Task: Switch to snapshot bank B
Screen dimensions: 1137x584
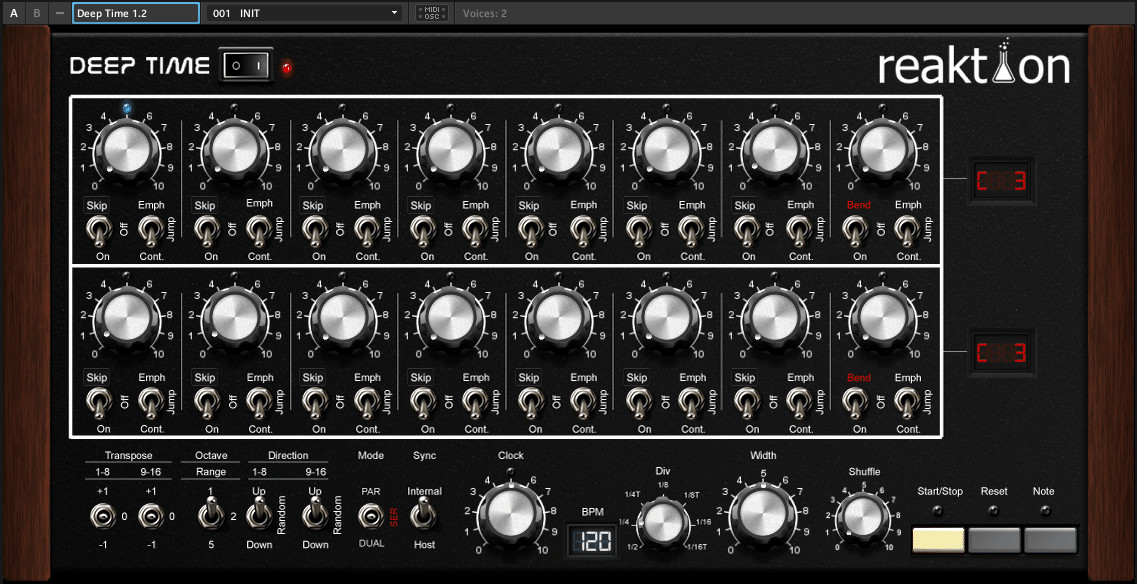Action: [x=37, y=12]
